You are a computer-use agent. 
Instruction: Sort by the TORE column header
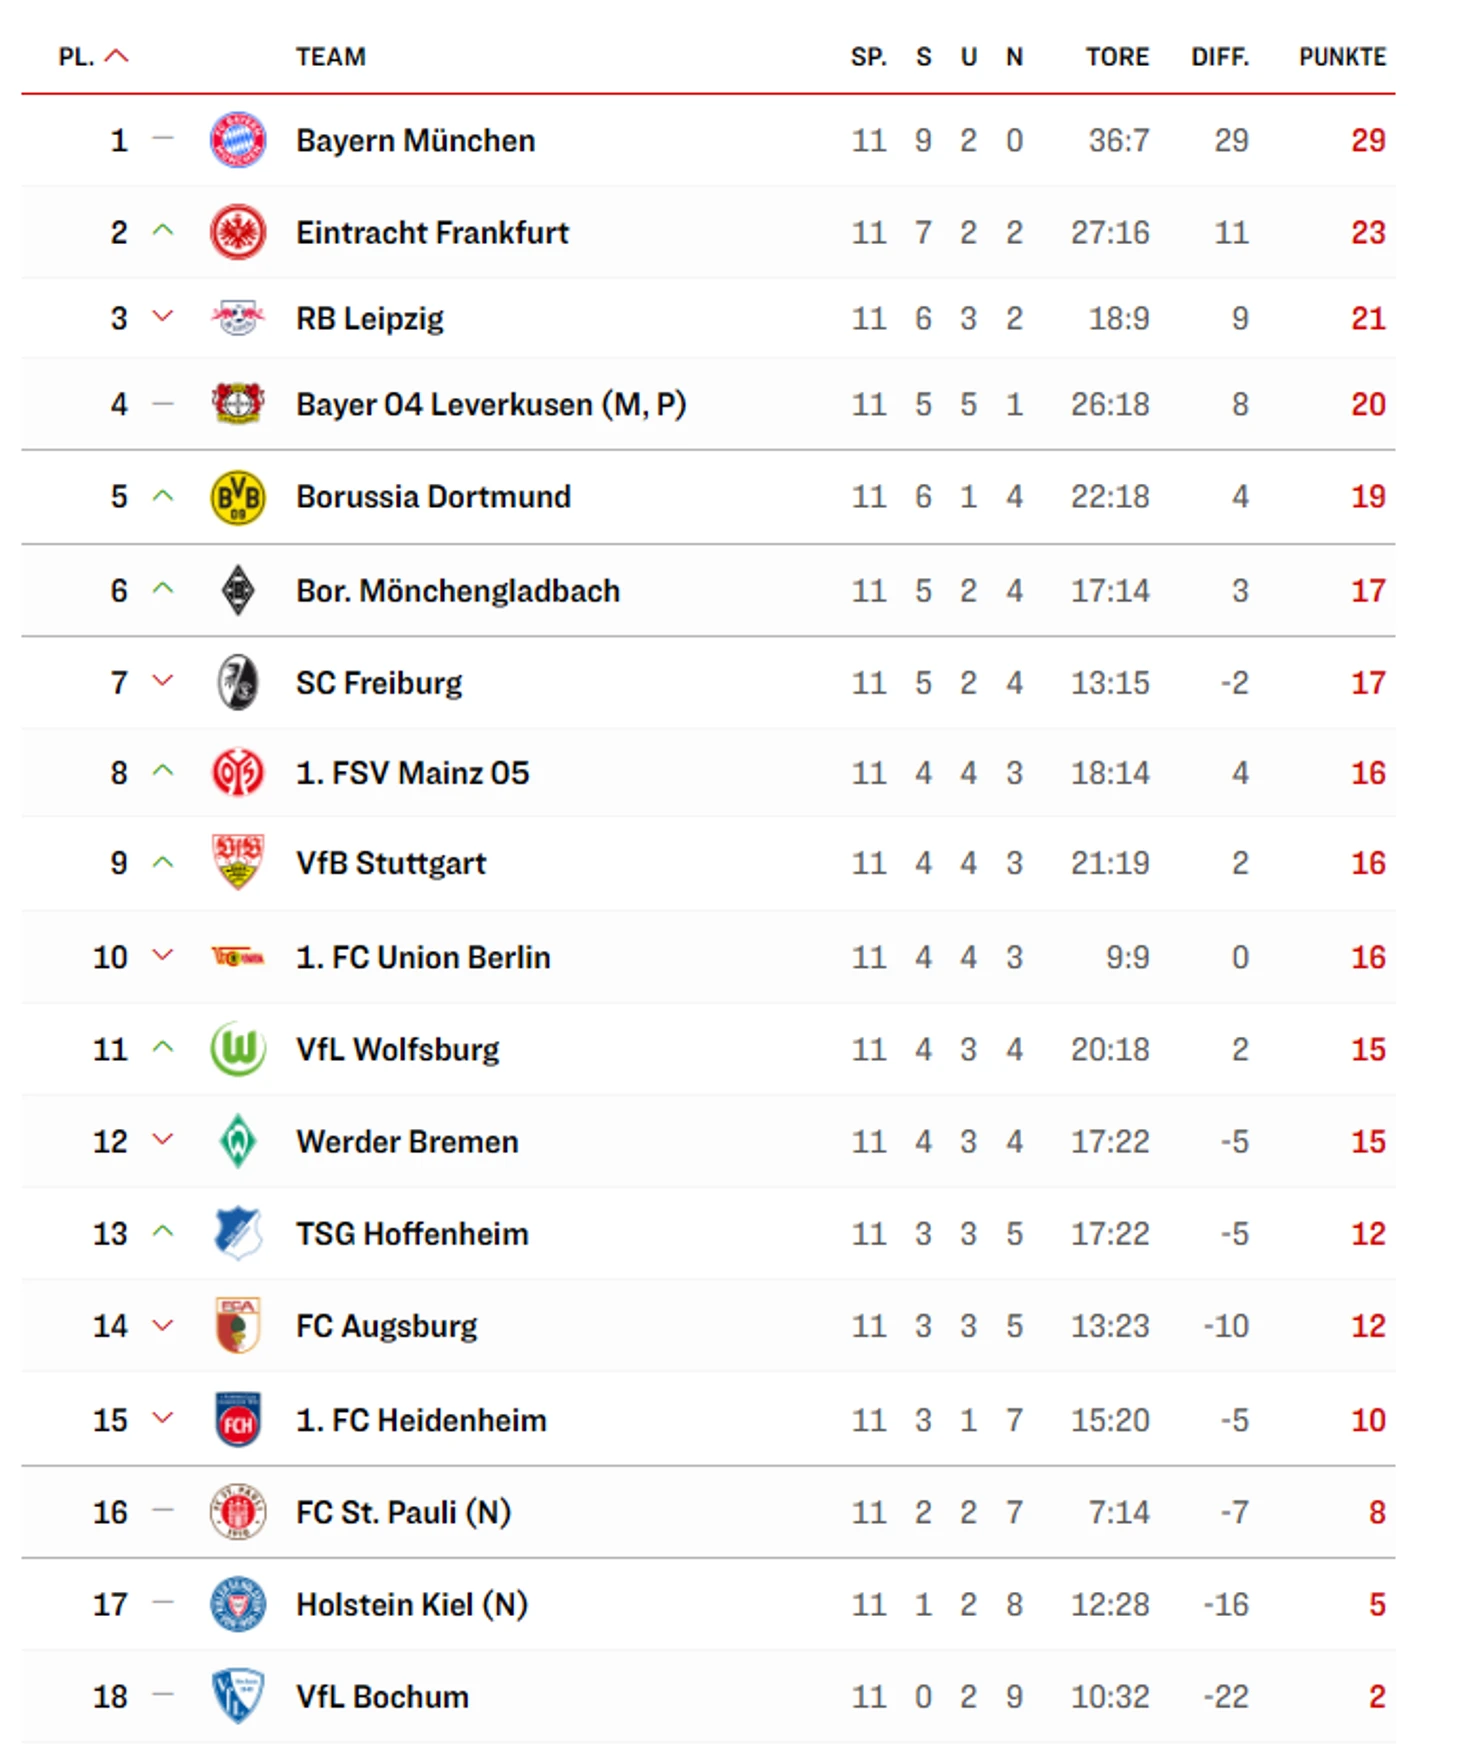(x=1118, y=57)
